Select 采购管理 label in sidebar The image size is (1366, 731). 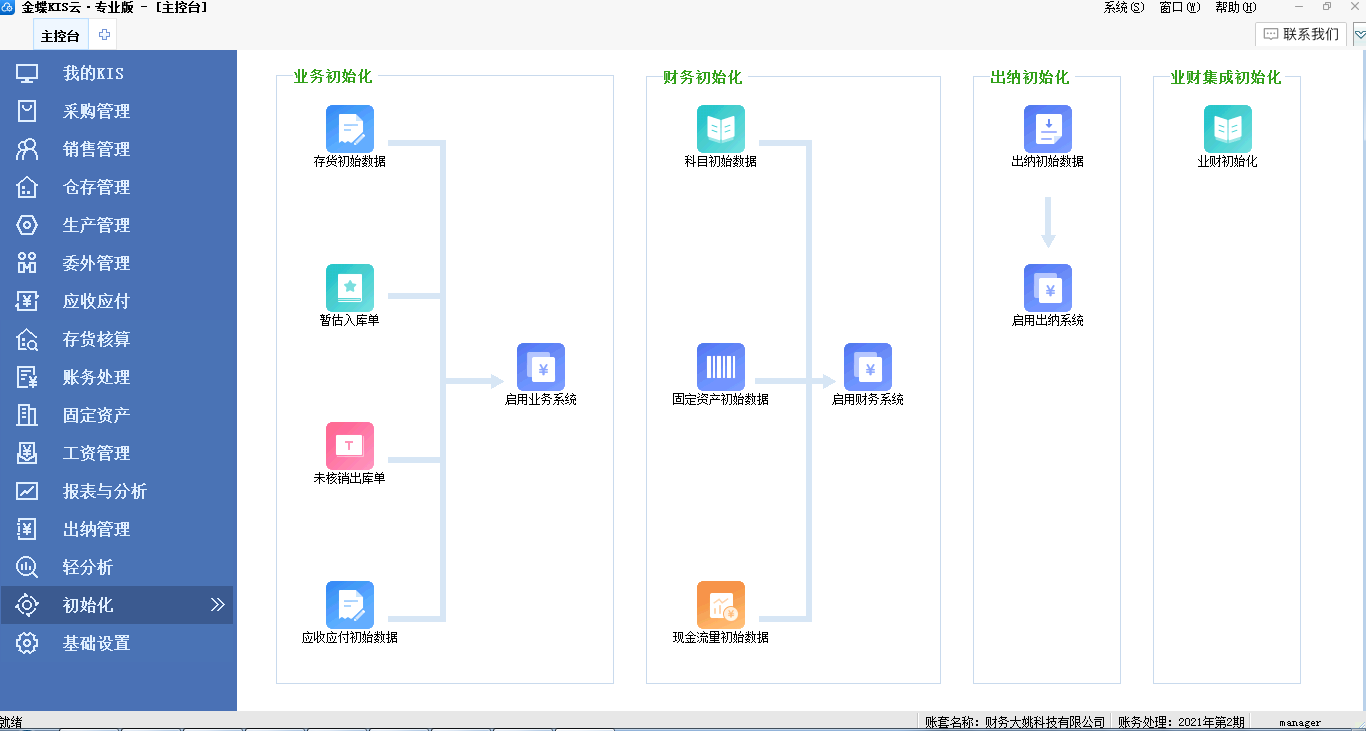click(x=96, y=111)
